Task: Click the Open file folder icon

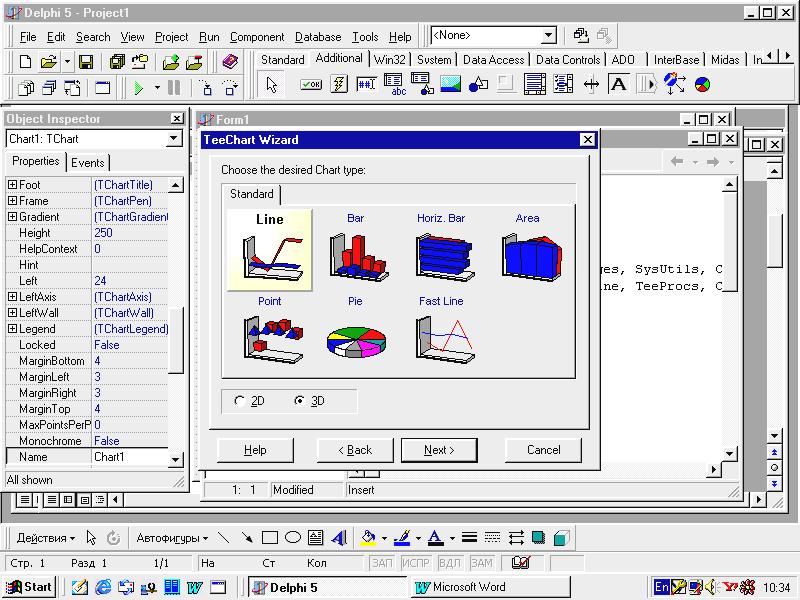Action: point(48,62)
